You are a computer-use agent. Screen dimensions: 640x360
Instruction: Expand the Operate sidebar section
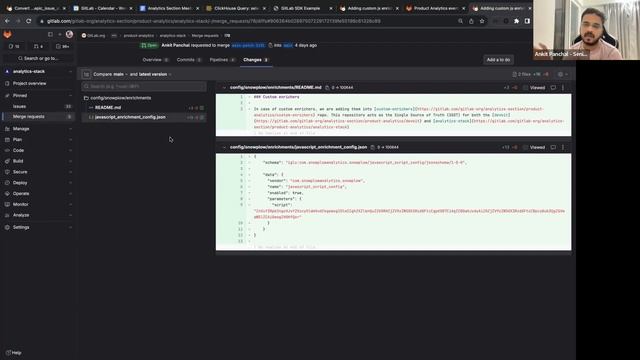[x=38, y=193]
